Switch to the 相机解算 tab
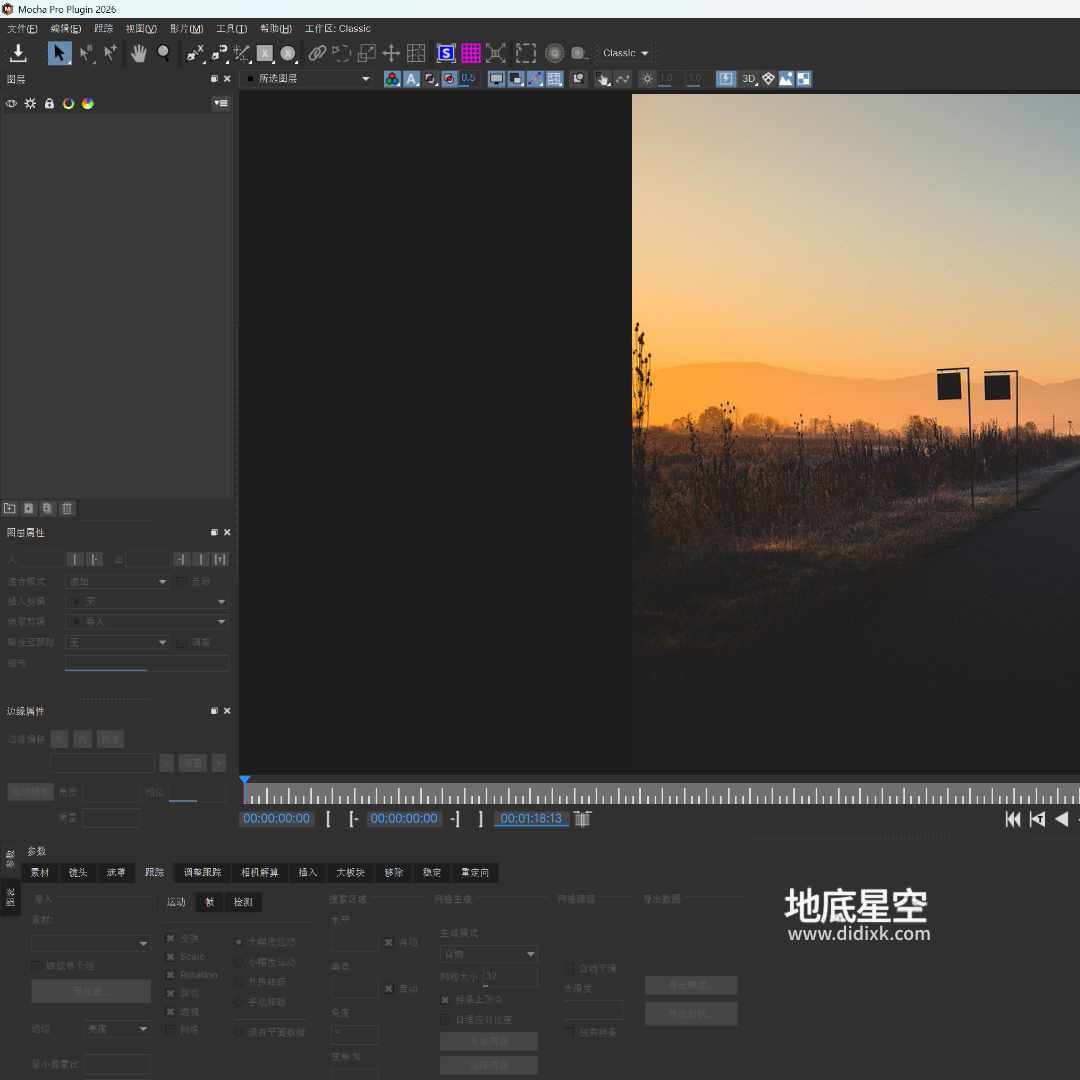 [260, 873]
